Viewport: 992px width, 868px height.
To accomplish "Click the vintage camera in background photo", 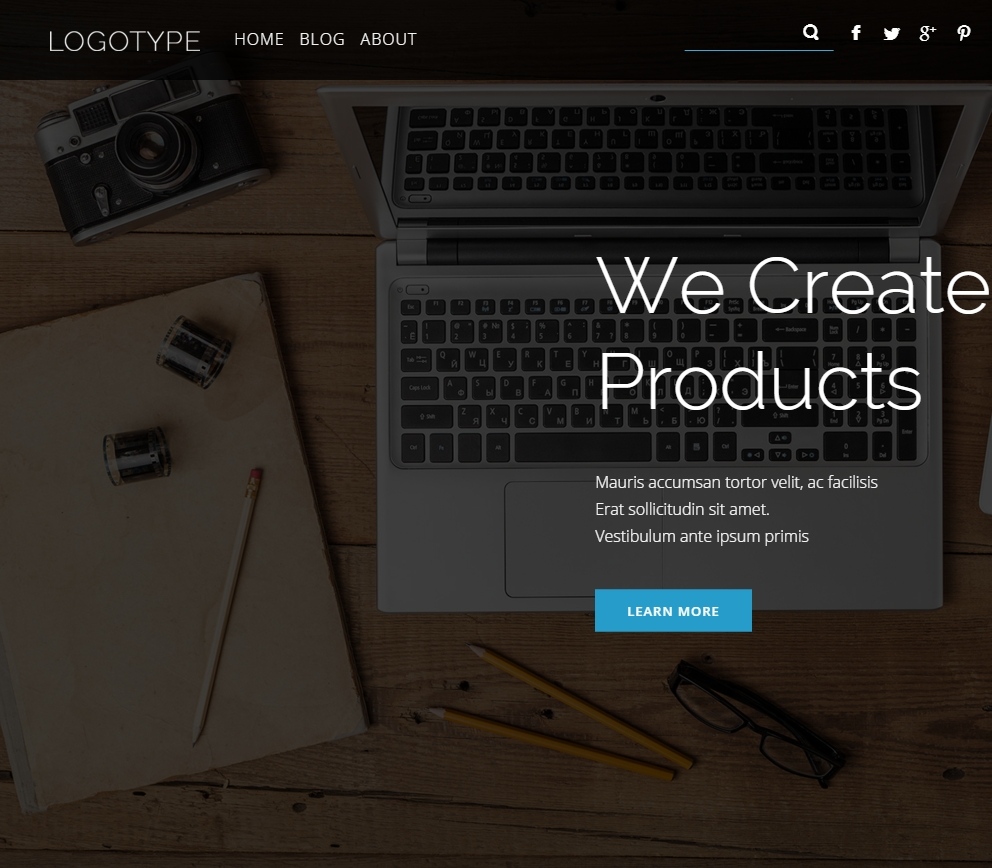I will pyautogui.click(x=152, y=152).
